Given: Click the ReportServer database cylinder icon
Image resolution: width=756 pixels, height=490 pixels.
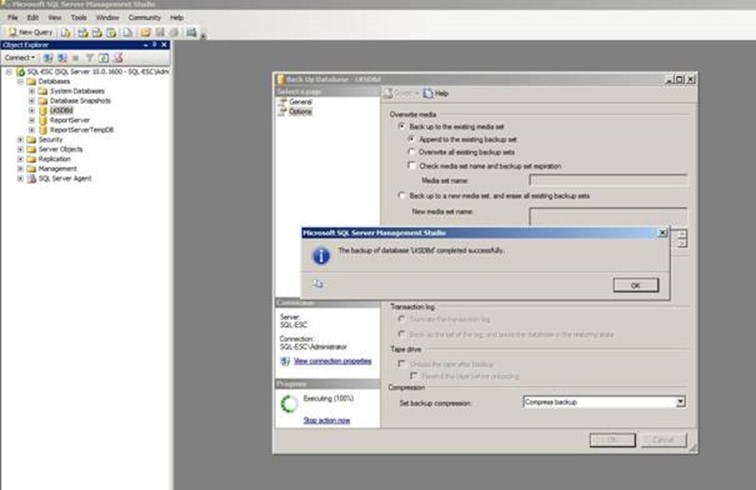Looking at the screenshot, I should [x=43, y=120].
